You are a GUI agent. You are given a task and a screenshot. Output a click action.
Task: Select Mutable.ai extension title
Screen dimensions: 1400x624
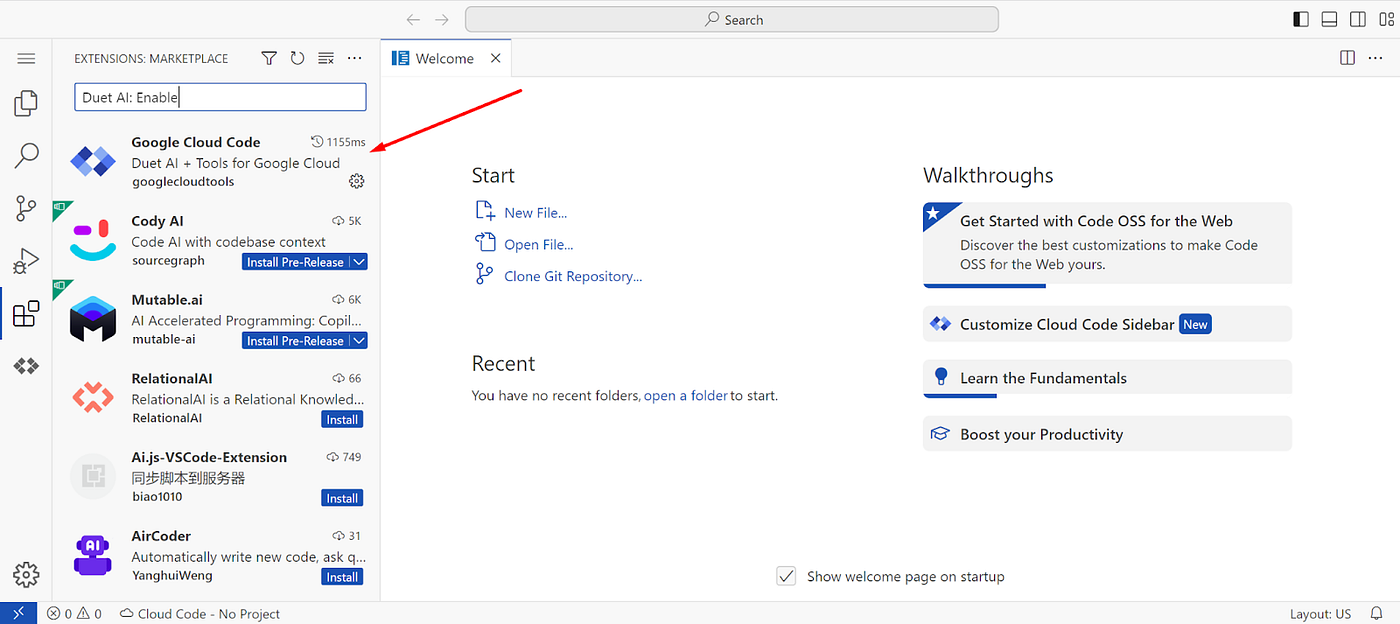[165, 300]
